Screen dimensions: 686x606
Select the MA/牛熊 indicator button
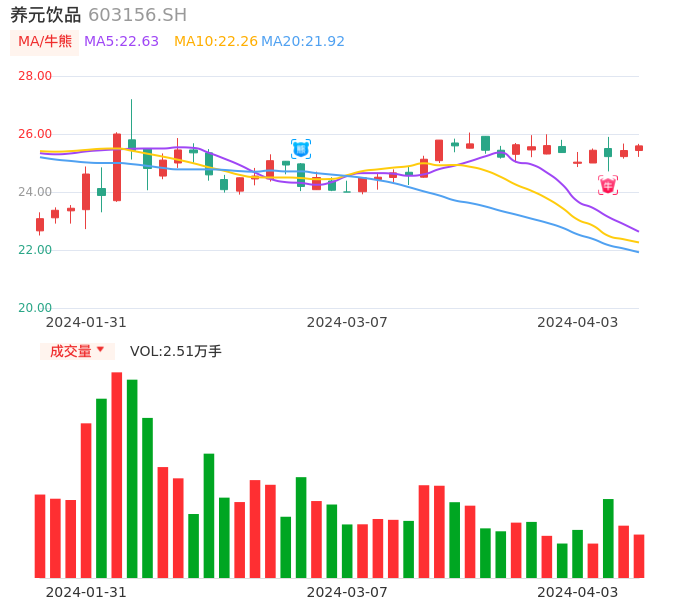[x=45, y=42]
